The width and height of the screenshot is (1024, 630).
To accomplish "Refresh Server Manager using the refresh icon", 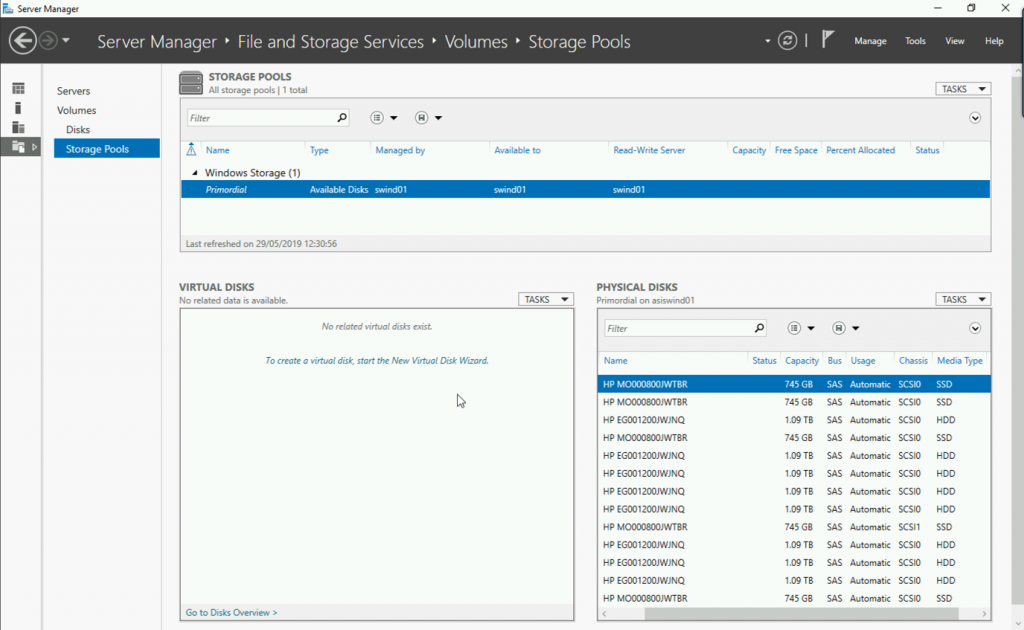I will click(x=788, y=41).
